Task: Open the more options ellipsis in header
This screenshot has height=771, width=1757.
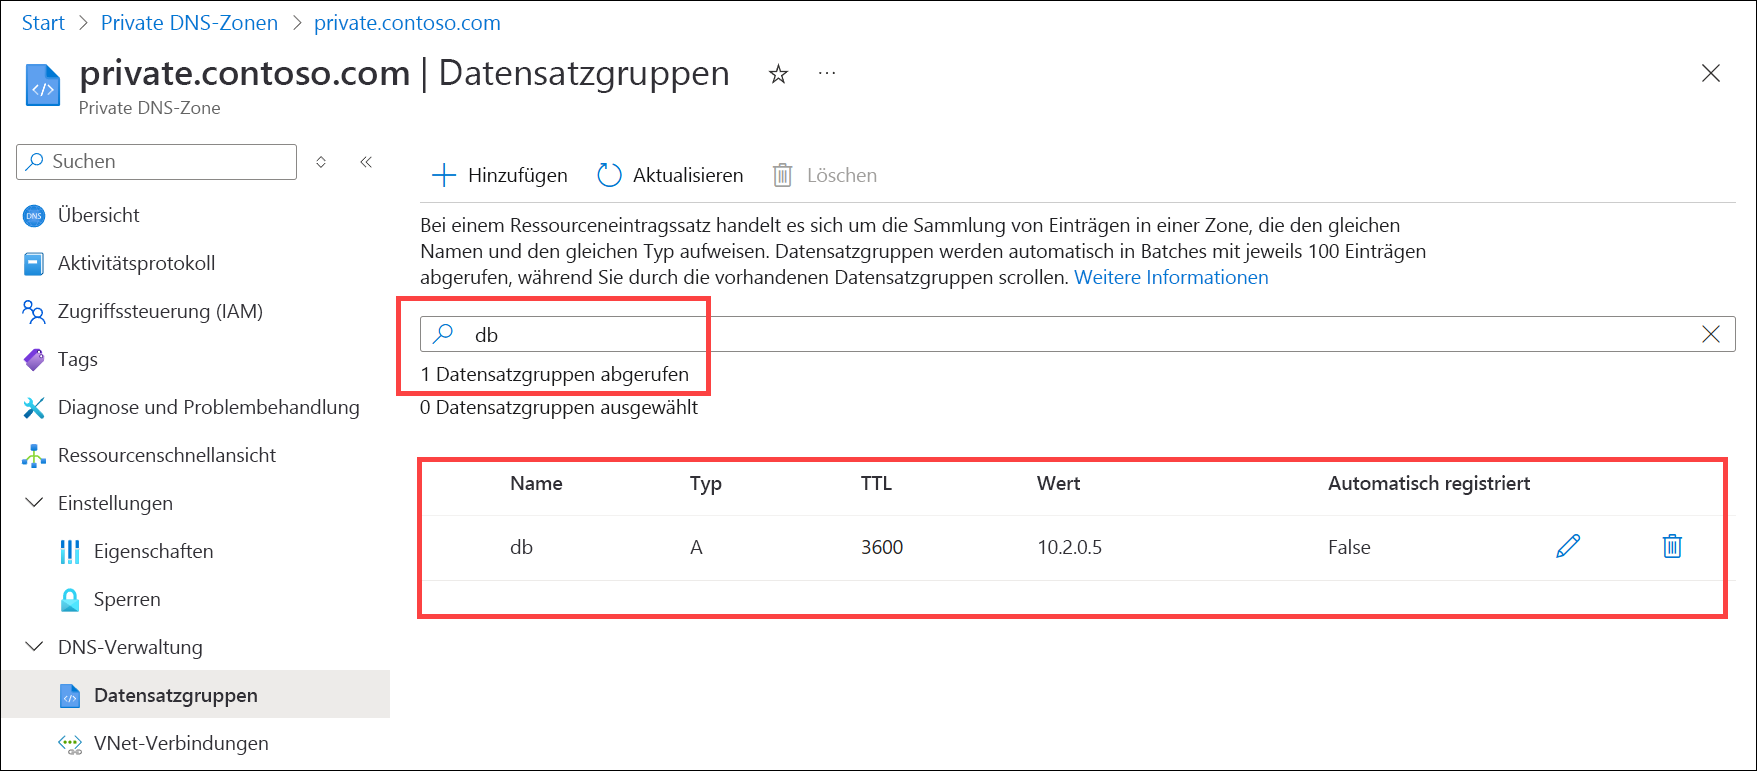Action: (x=827, y=73)
